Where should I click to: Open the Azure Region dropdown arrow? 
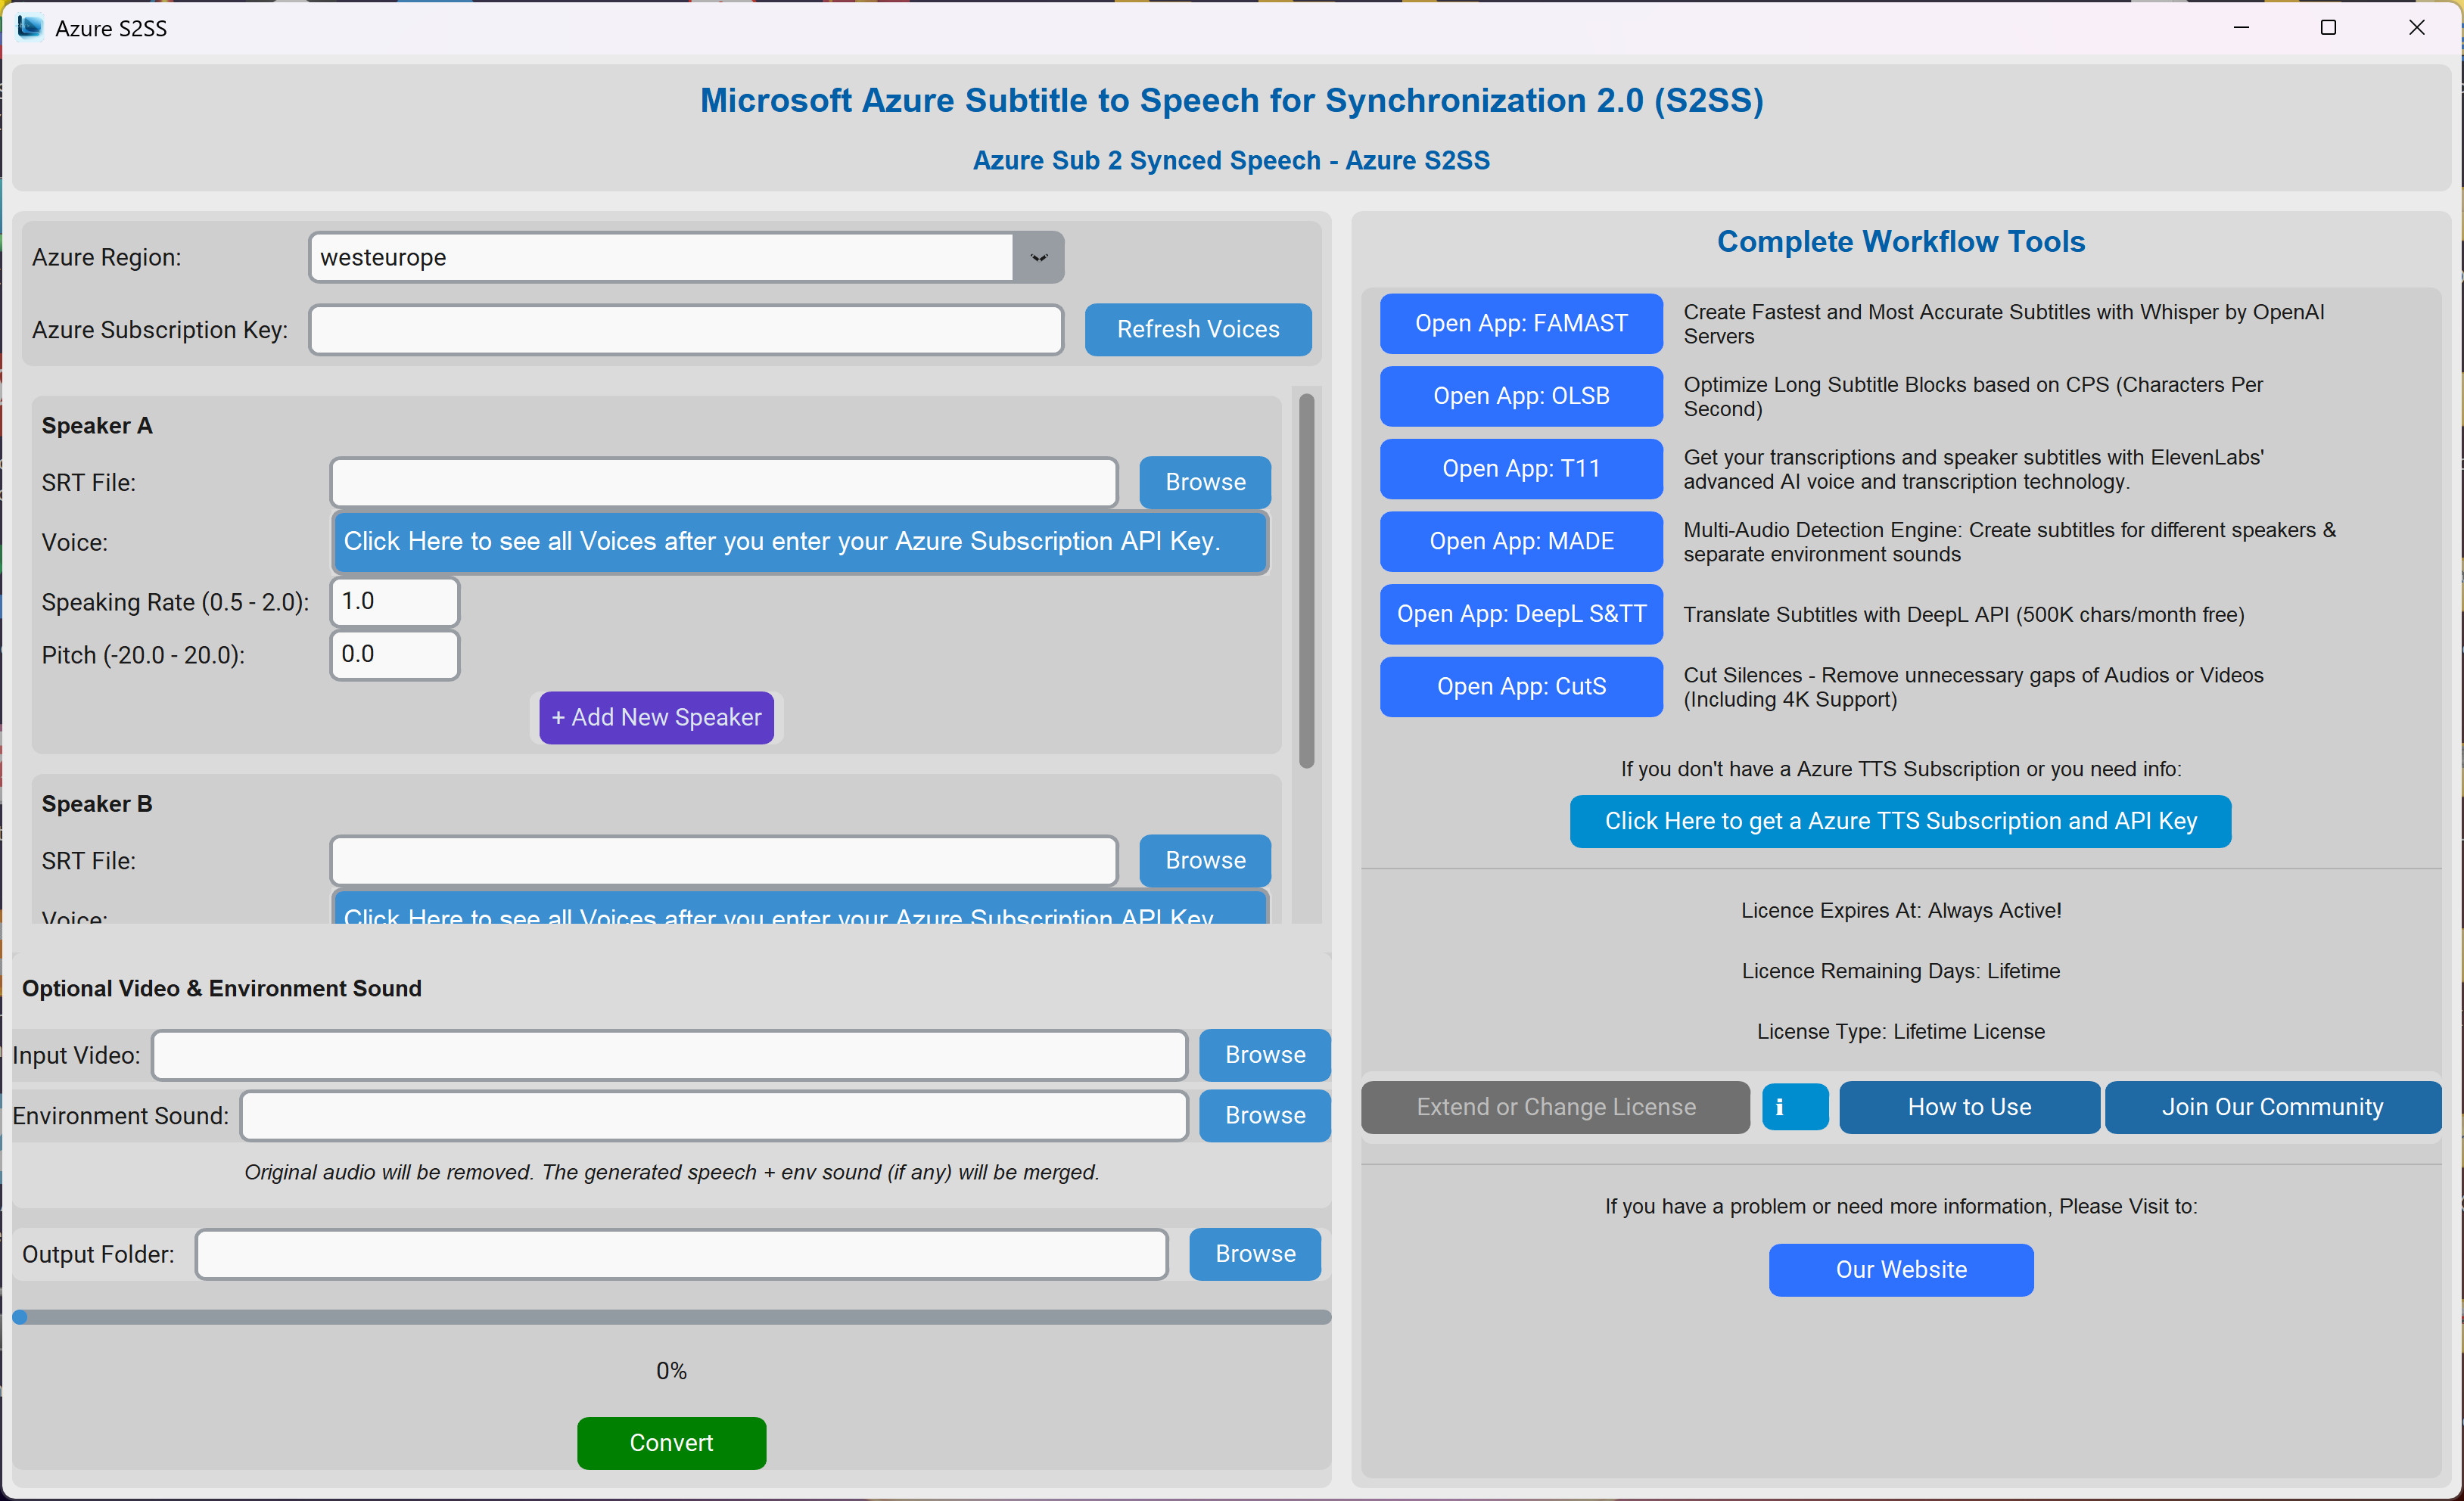point(1038,258)
